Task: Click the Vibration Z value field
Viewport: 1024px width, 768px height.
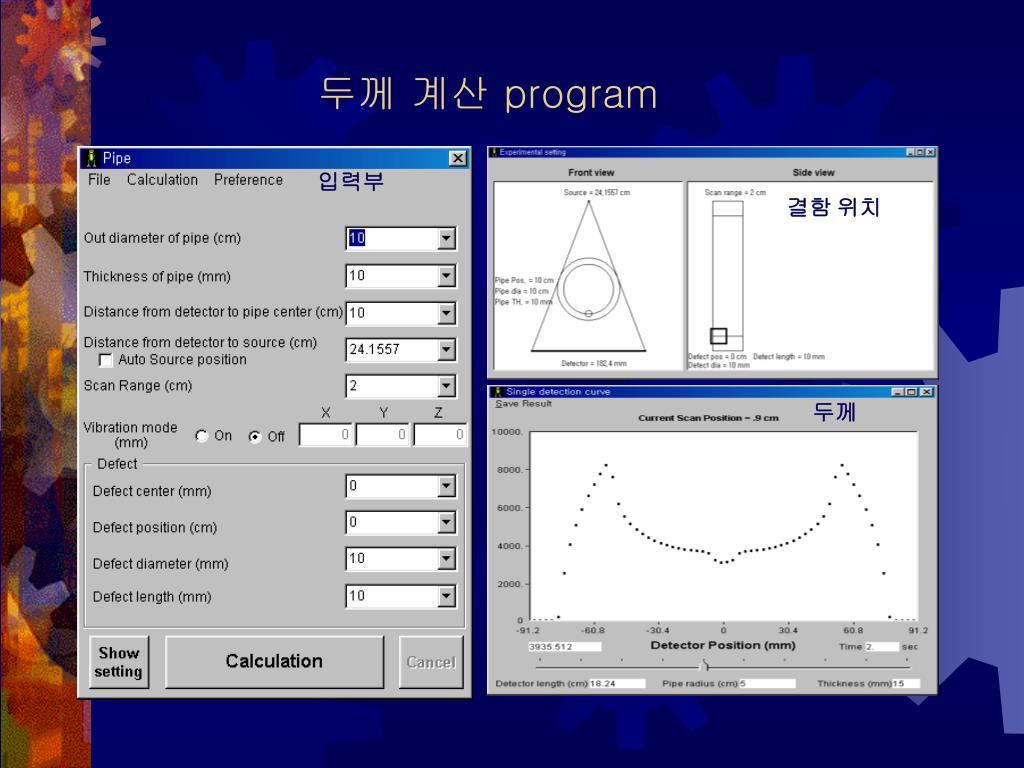Action: click(440, 435)
